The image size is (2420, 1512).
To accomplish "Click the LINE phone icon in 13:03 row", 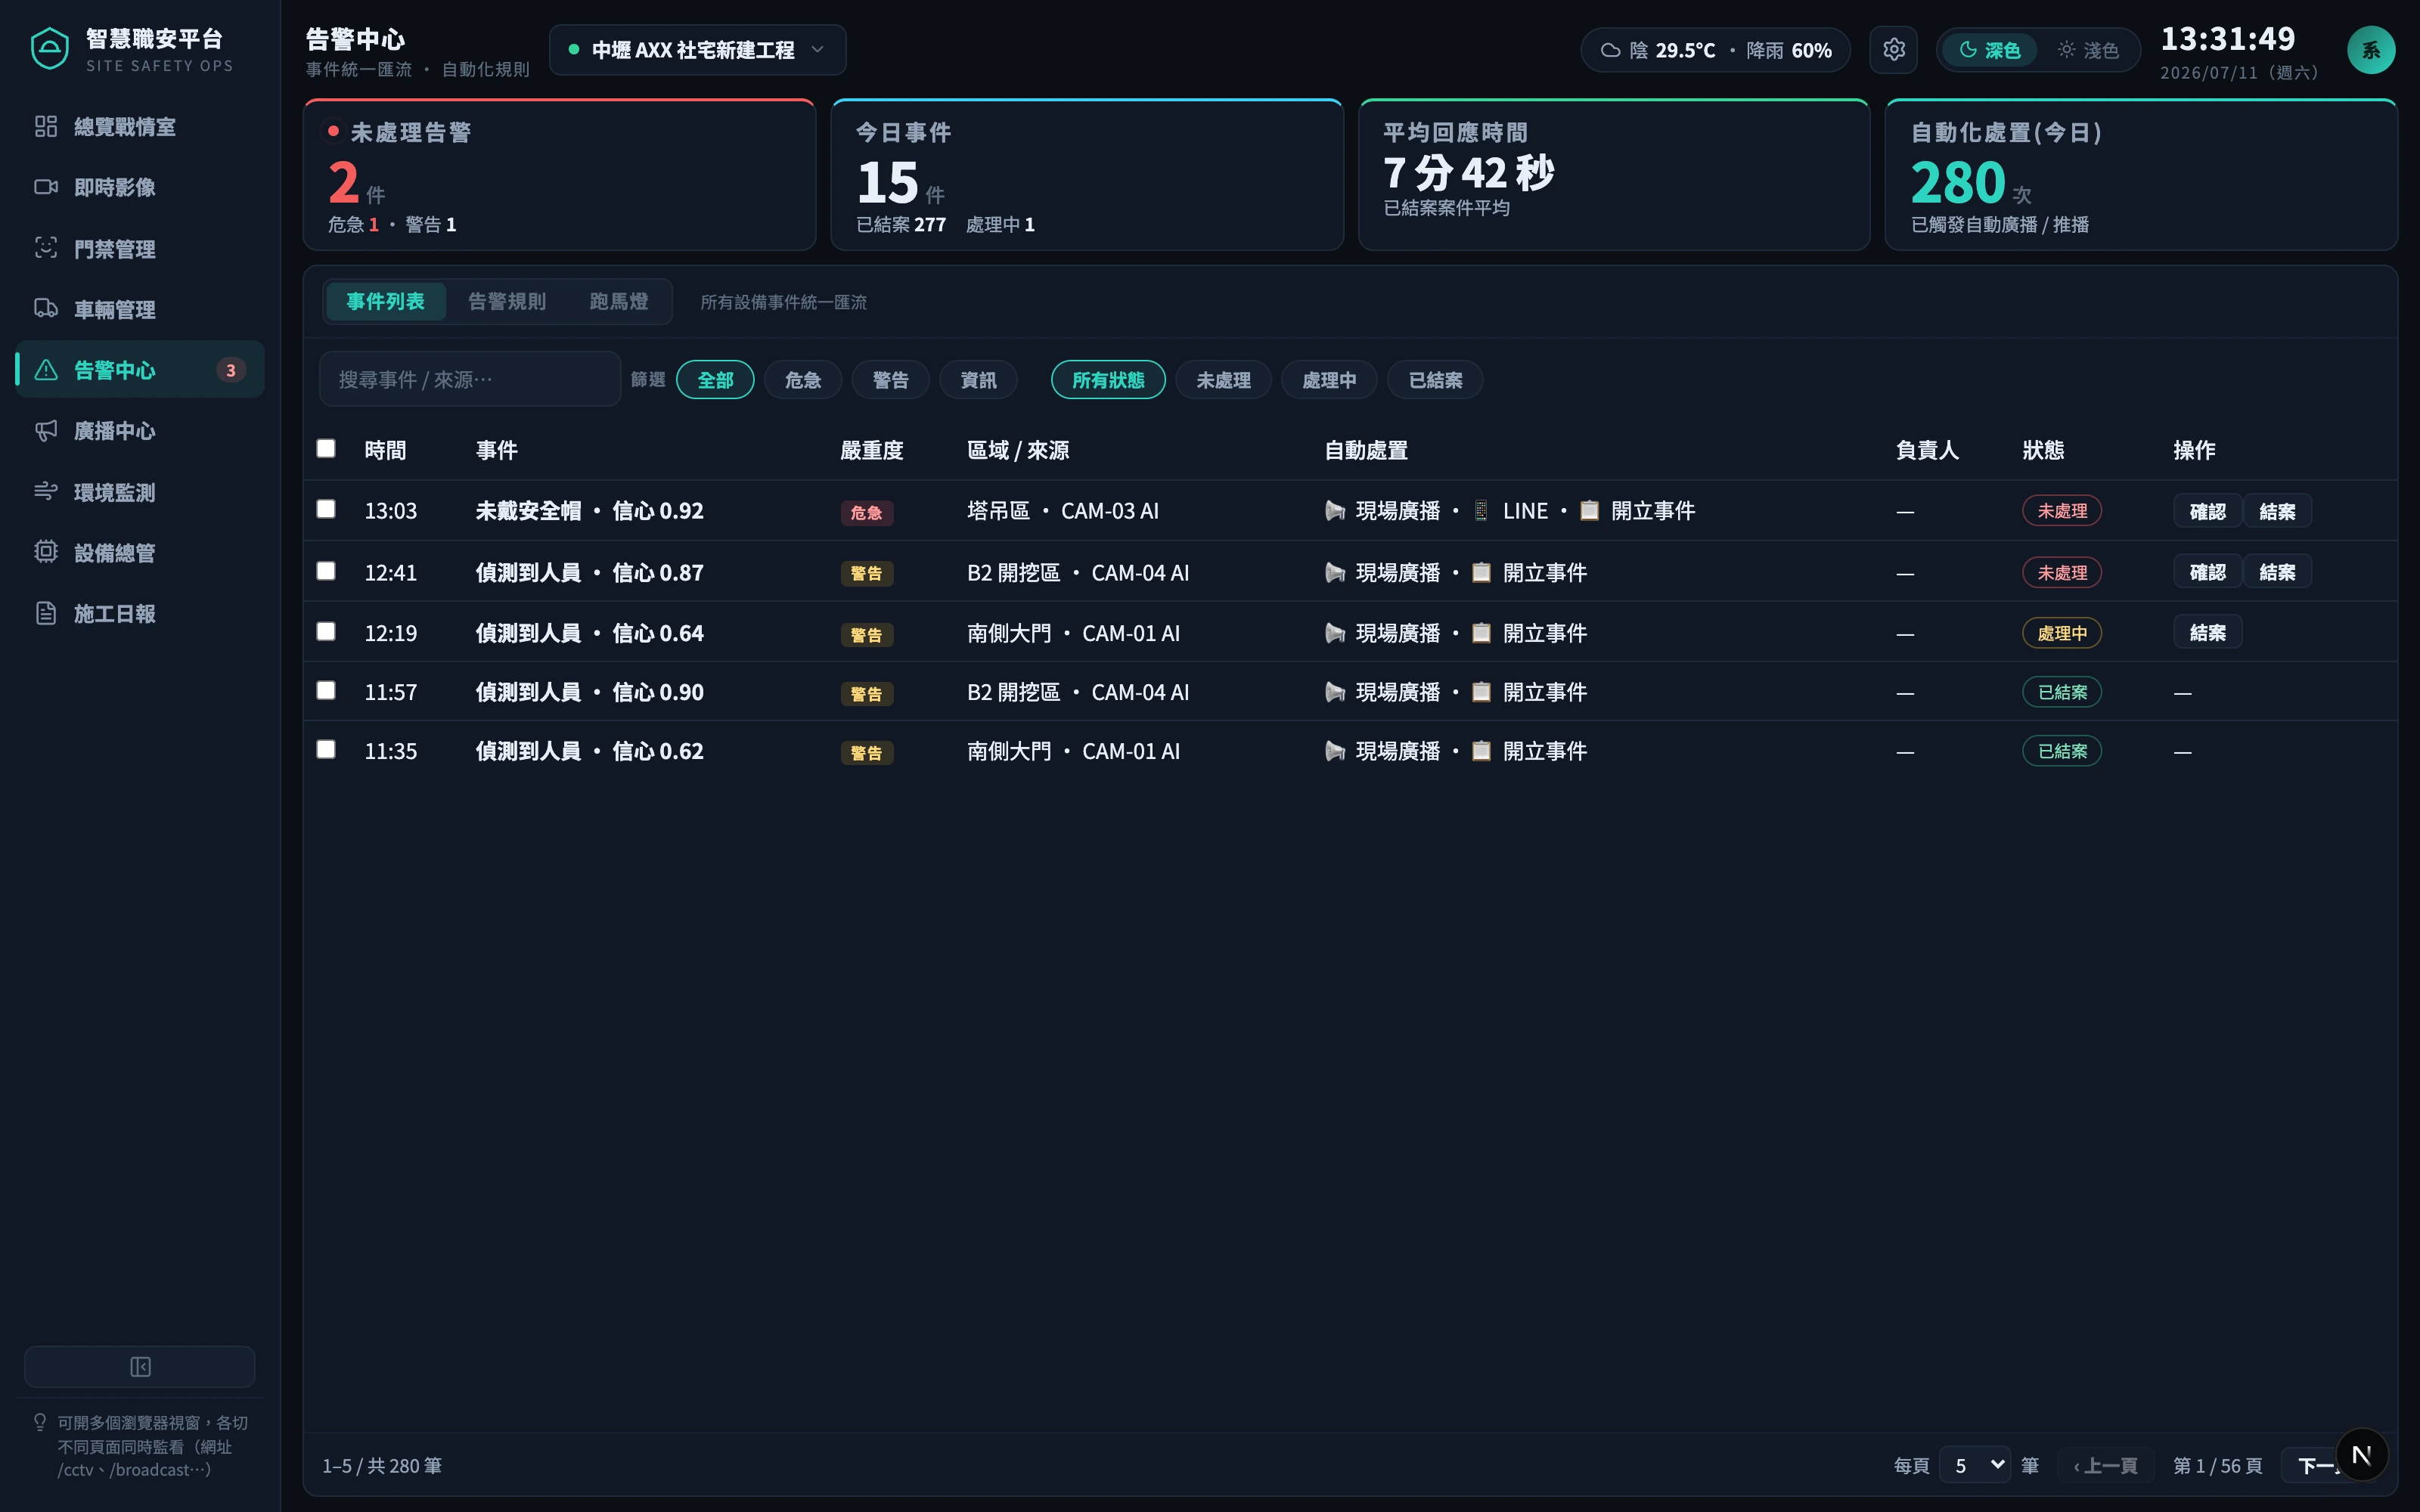I will pos(1481,511).
